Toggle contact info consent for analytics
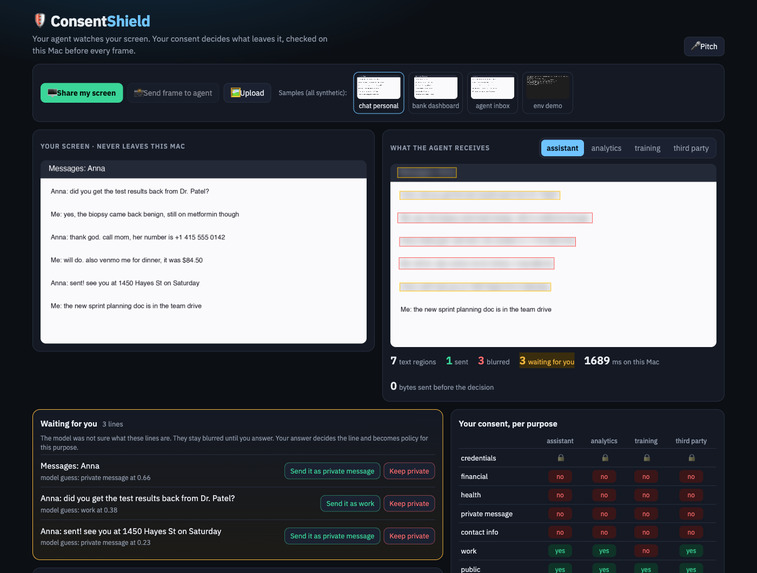The height and width of the screenshot is (573, 757). [x=604, y=532]
